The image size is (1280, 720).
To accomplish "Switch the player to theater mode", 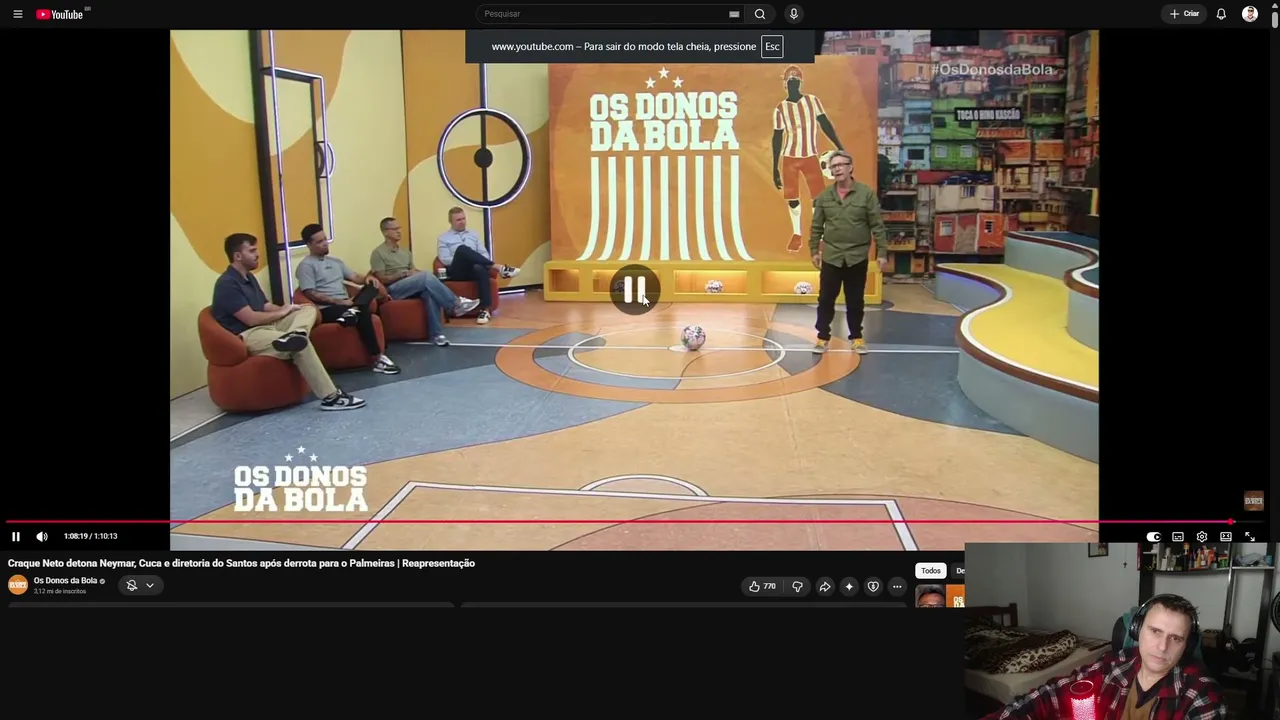I will tap(1226, 537).
